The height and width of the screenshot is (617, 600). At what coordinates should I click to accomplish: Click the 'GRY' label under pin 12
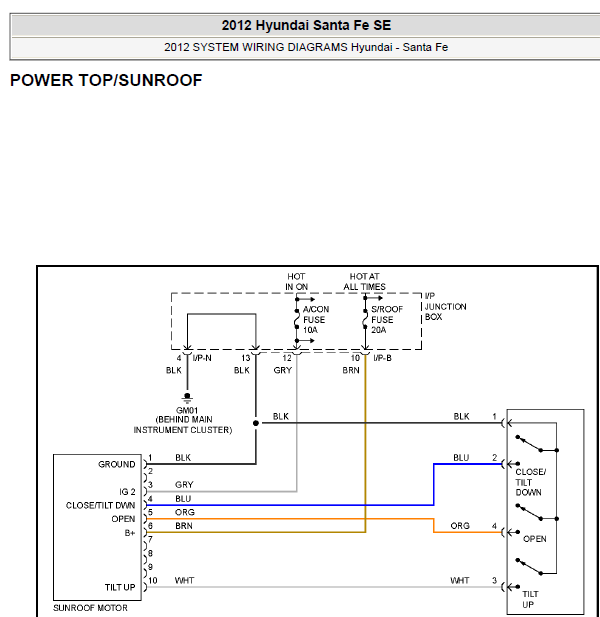click(x=282, y=371)
